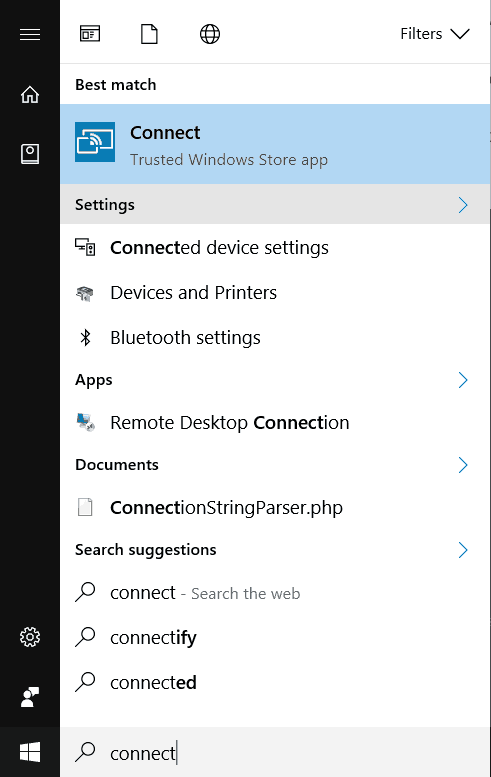
Task: Open the hamburger menu in the sidebar
Action: [30, 34]
